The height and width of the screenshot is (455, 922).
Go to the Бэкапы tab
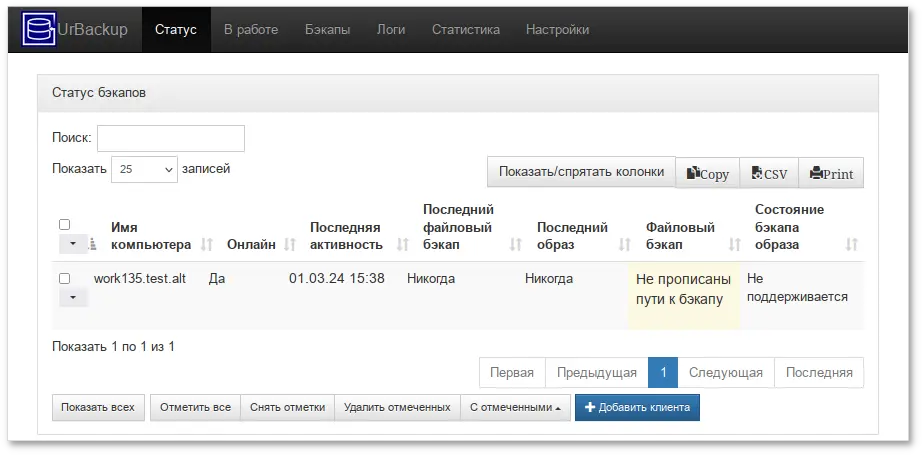328,29
